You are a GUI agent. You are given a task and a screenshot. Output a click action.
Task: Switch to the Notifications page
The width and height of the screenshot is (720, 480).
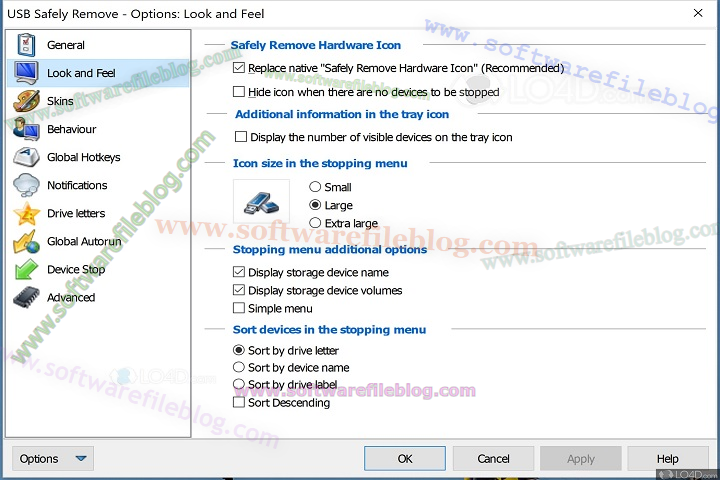(77, 185)
